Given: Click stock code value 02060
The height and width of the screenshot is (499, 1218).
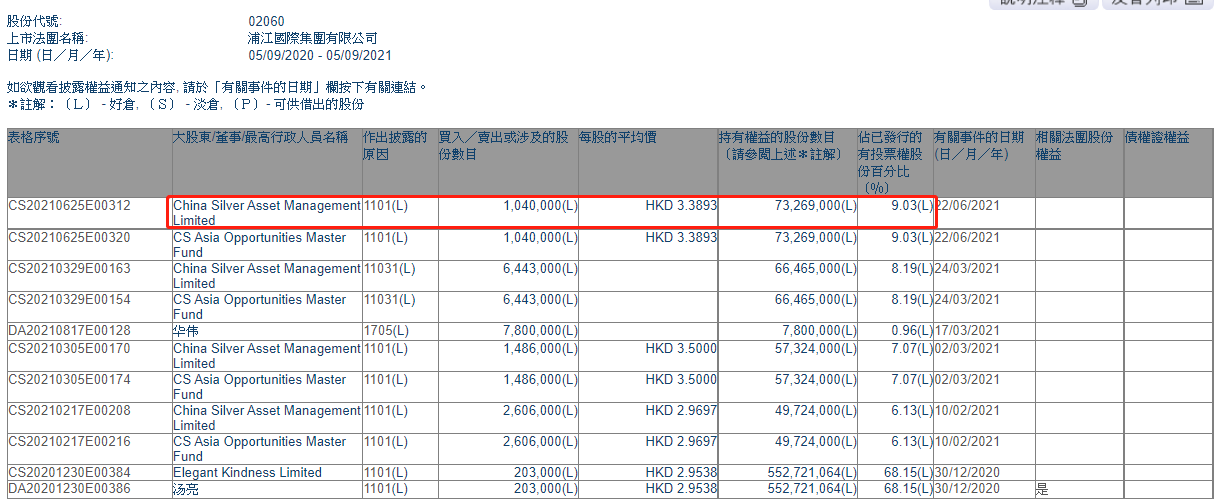Looking at the screenshot, I should pyautogui.click(x=266, y=21).
